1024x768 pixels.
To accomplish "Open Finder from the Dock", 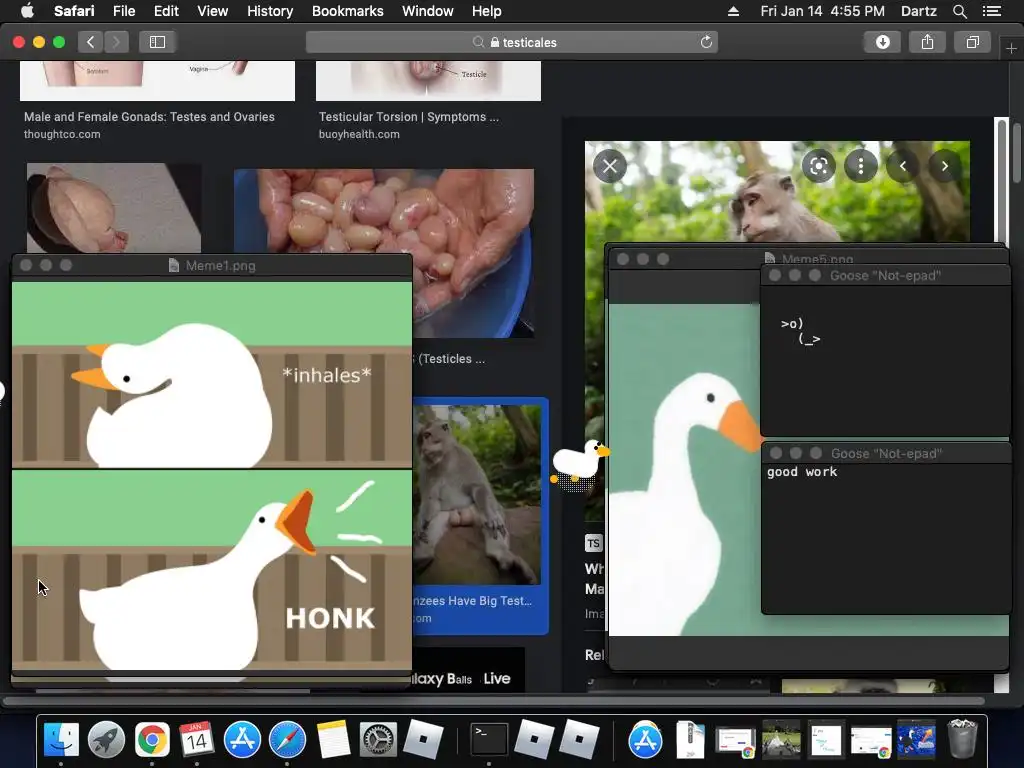I will (x=61, y=740).
